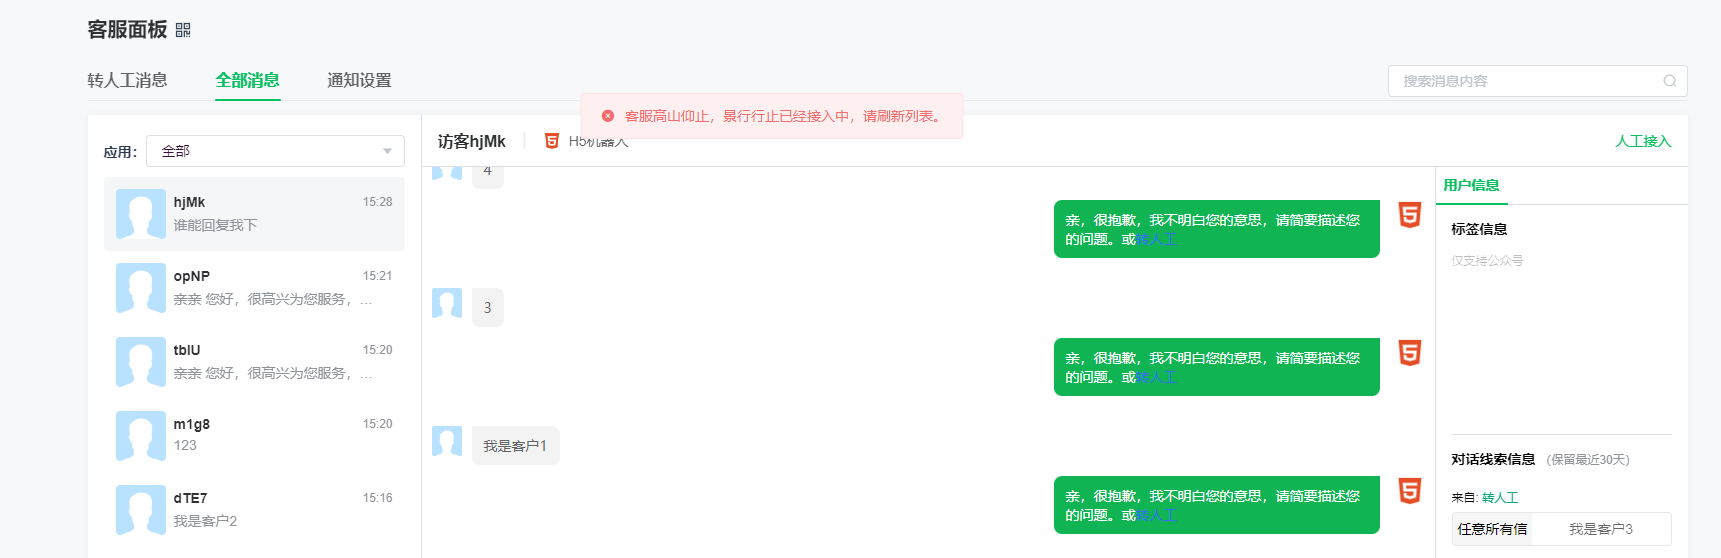This screenshot has width=1721, height=558.
Task: Open the opNP conversation timed 15:21
Action: 254,288
